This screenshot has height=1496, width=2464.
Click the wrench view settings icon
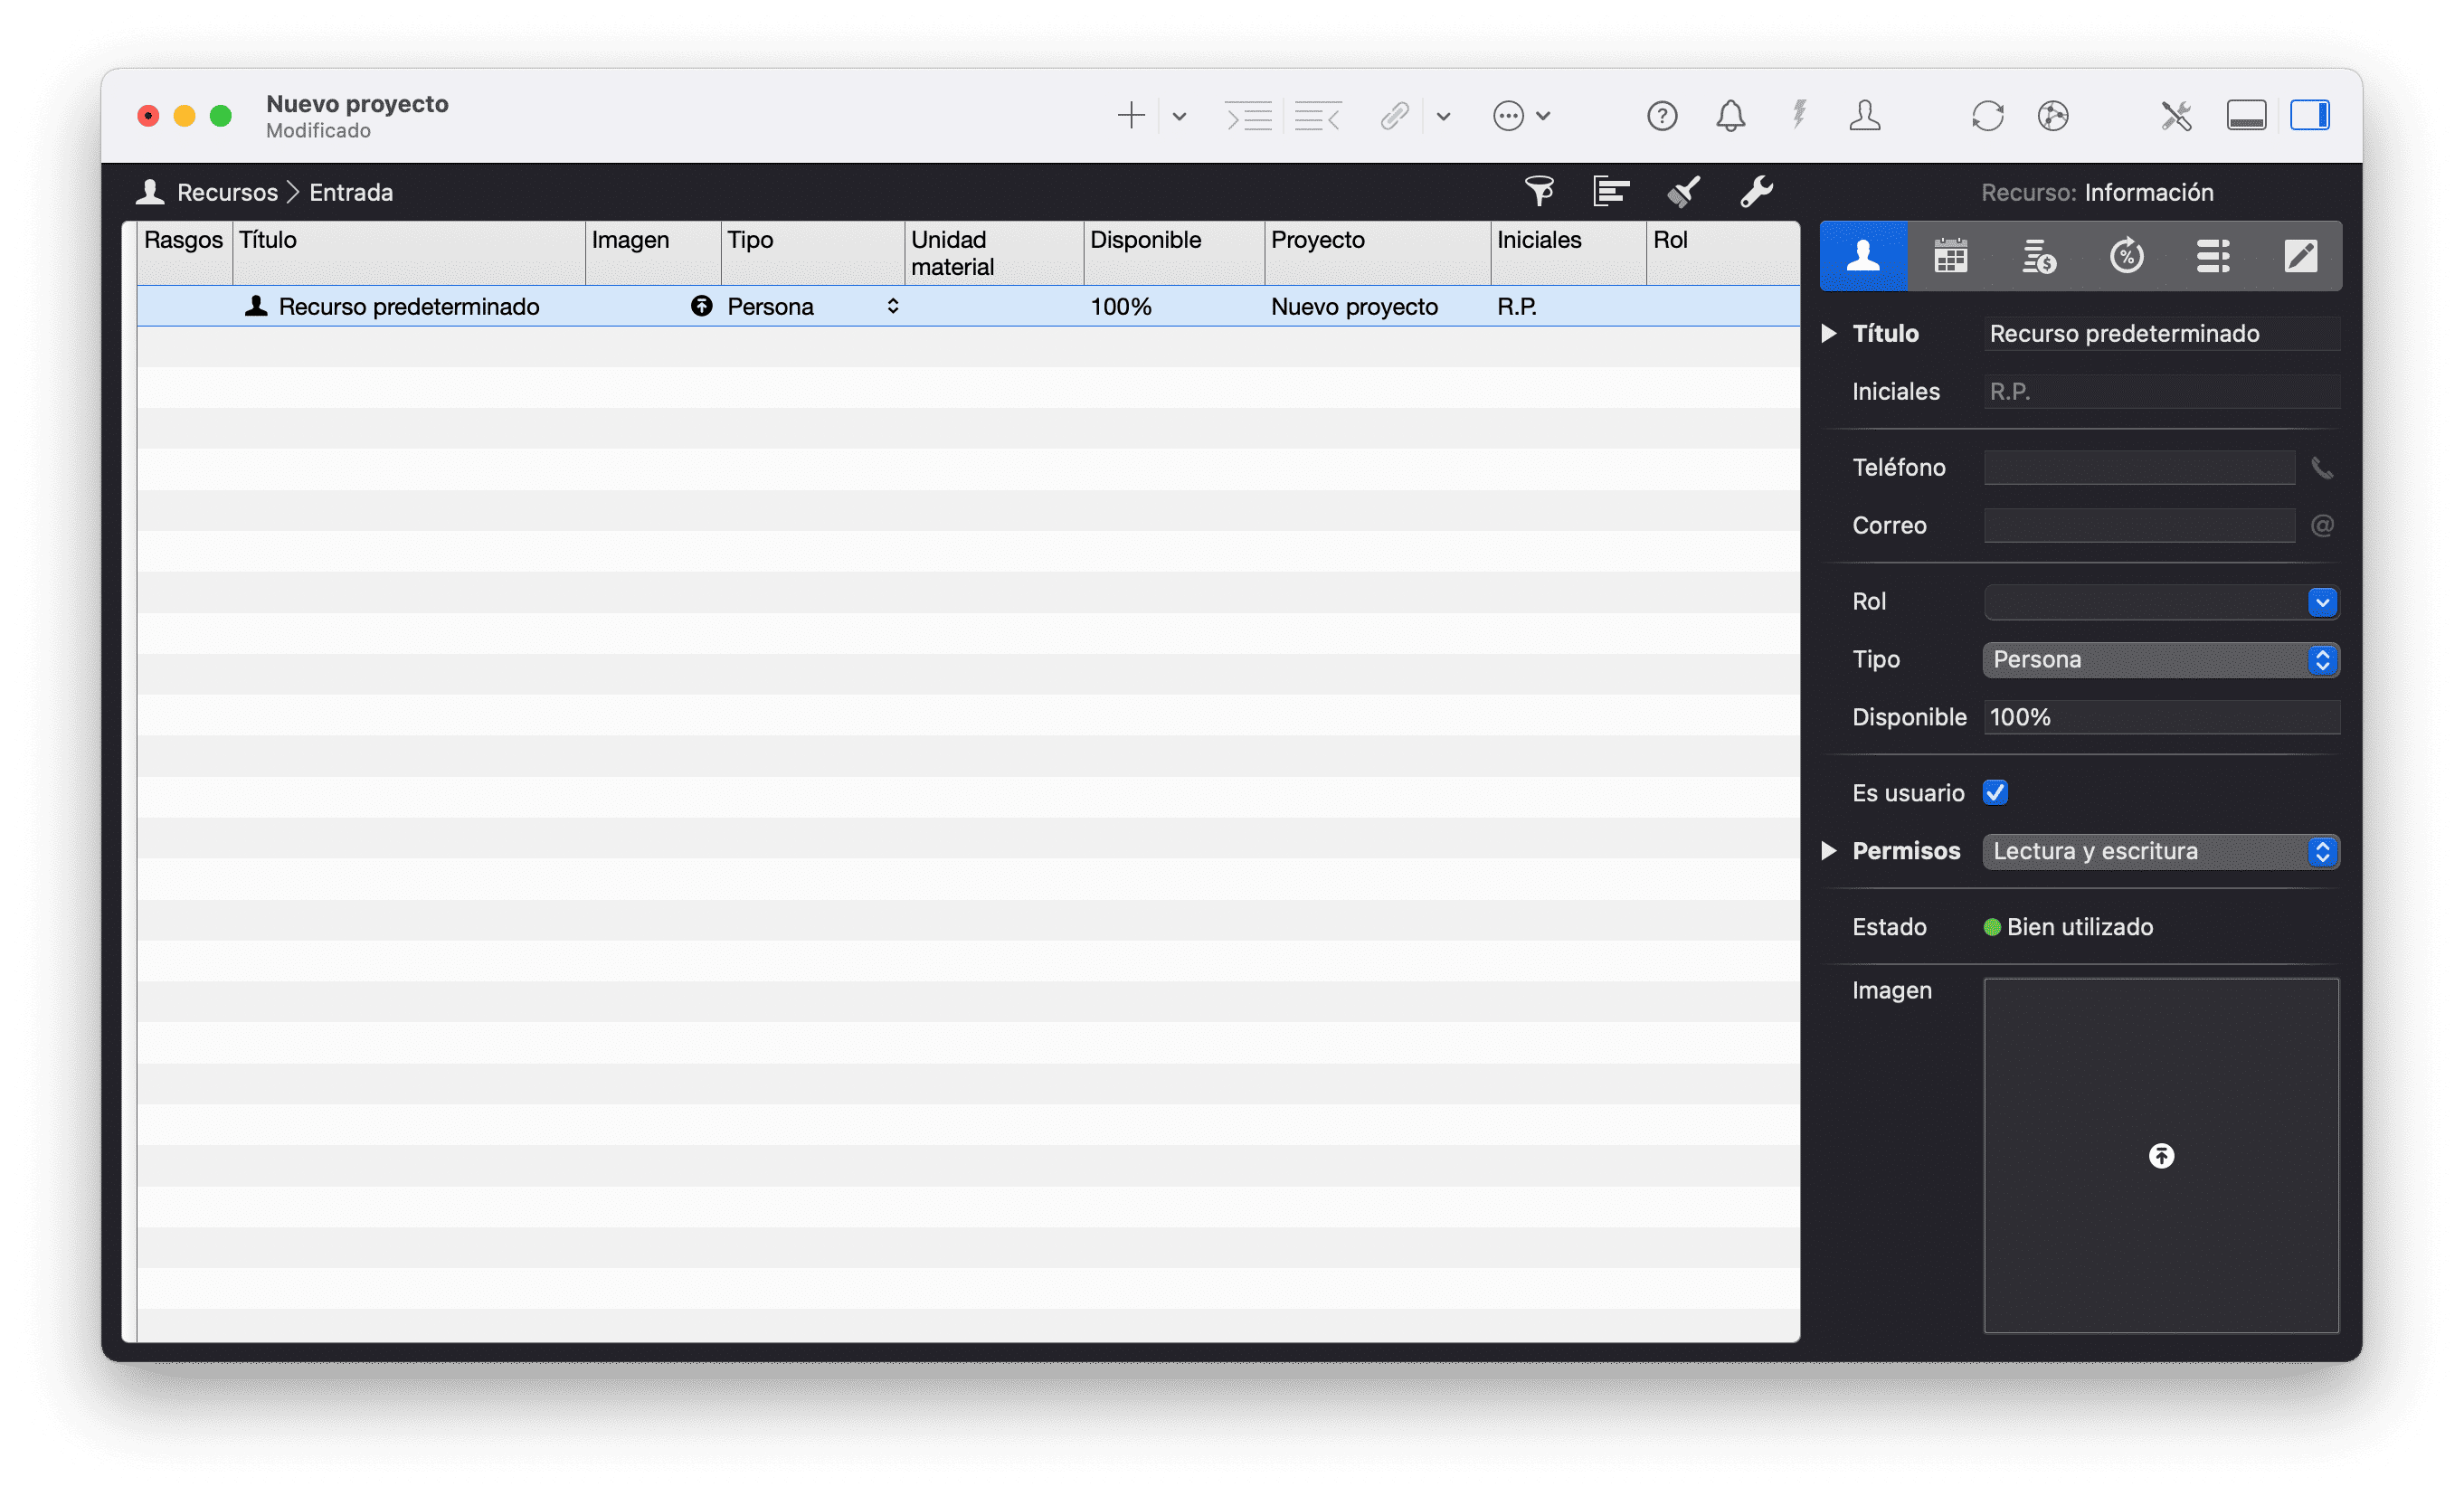pyautogui.click(x=1756, y=191)
